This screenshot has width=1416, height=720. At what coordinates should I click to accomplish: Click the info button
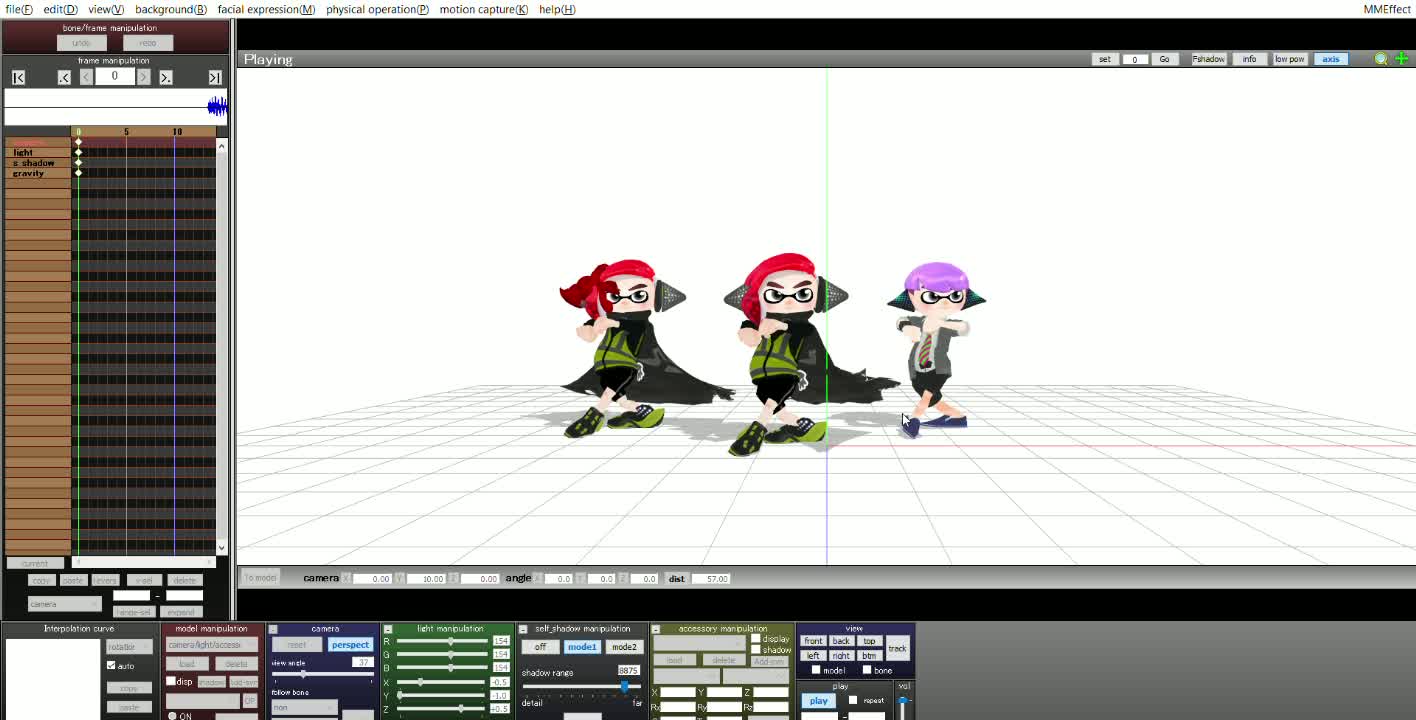[x=1249, y=59]
